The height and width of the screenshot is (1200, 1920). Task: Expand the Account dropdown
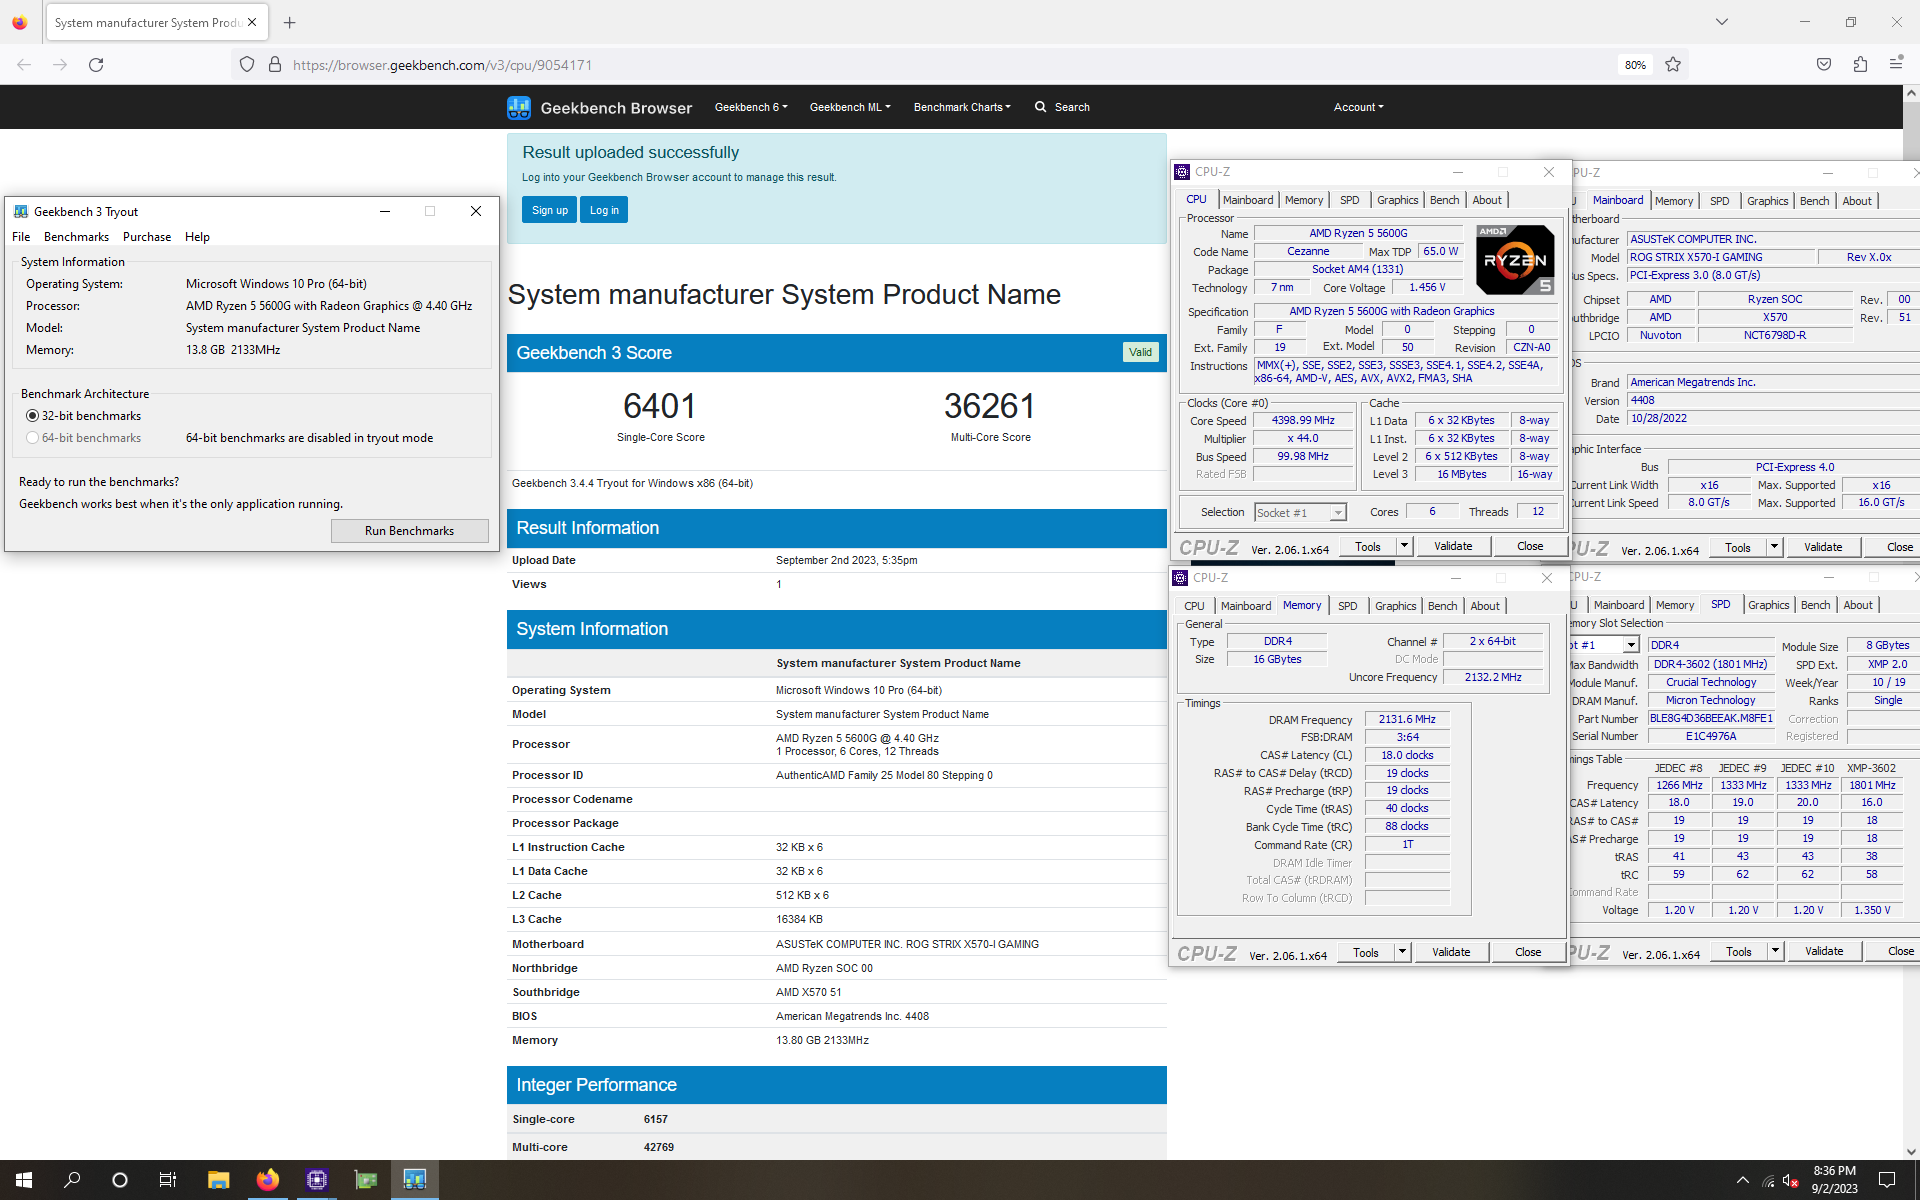pos(1358,107)
